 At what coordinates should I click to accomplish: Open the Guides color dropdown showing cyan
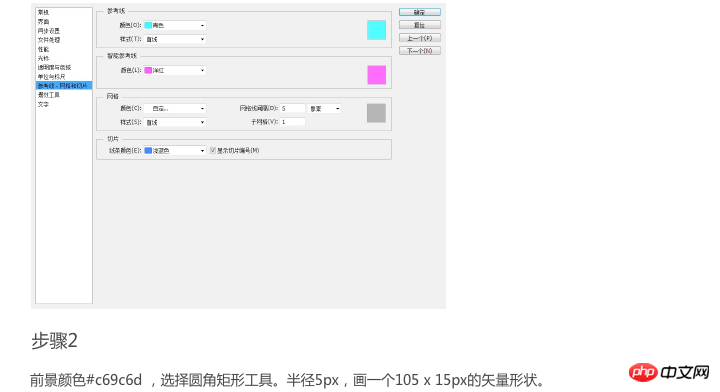pos(175,25)
